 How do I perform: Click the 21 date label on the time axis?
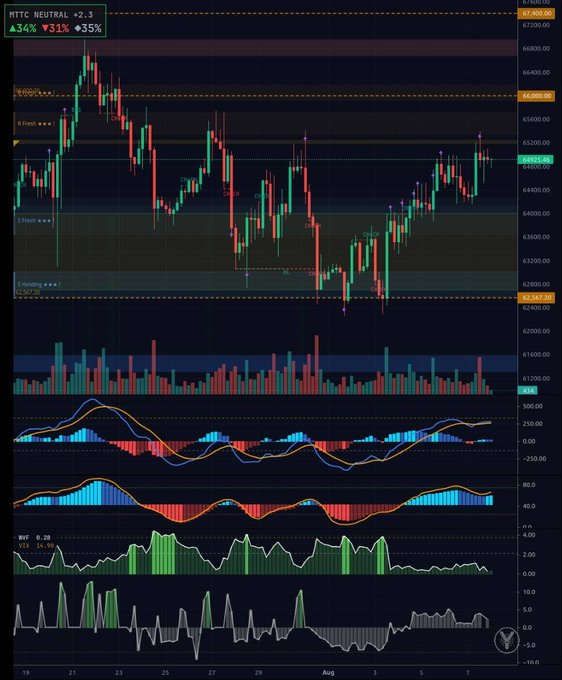click(x=72, y=673)
